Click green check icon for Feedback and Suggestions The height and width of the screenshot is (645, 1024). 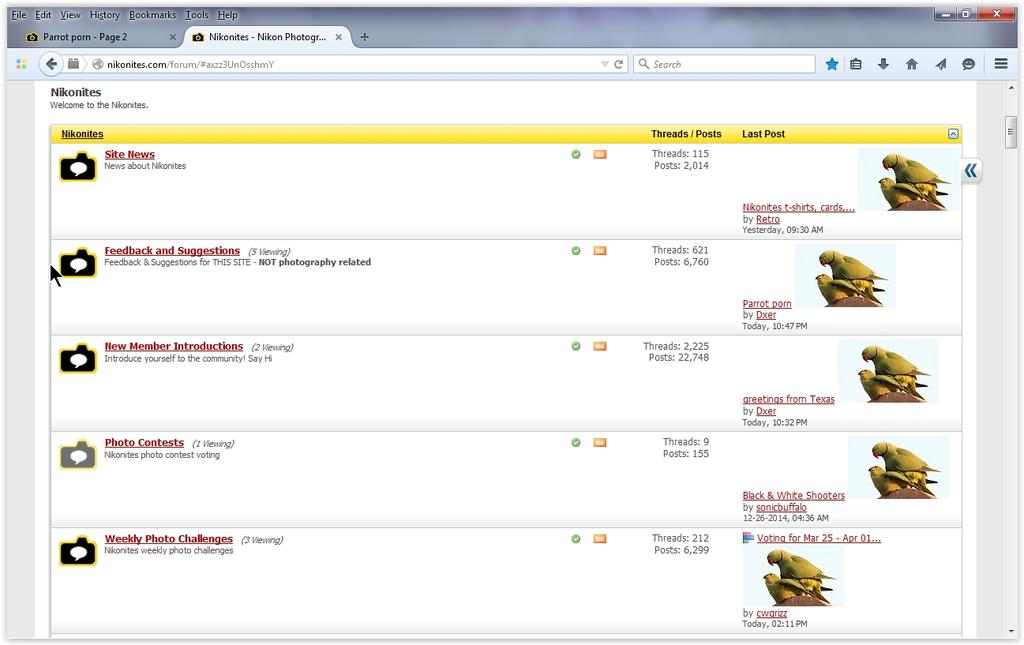576,250
